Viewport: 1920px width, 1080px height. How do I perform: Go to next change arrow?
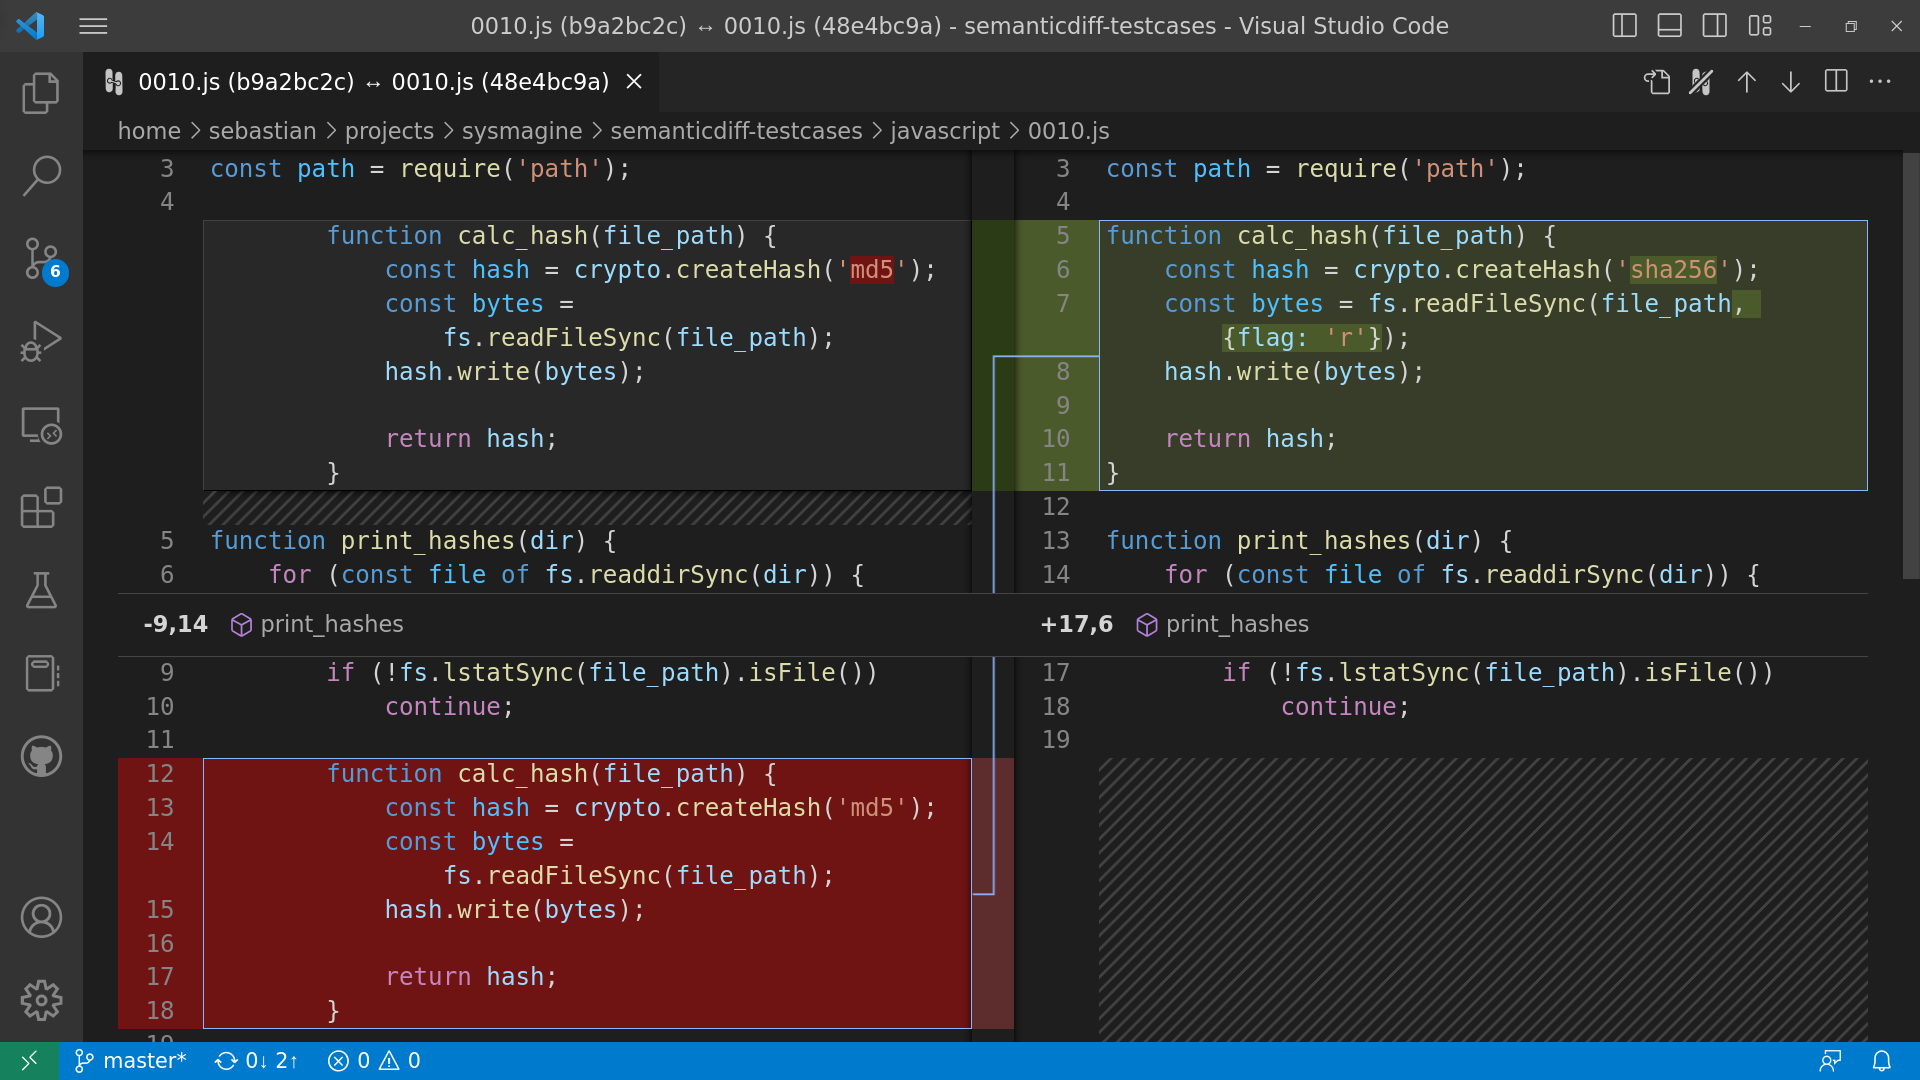1791,82
